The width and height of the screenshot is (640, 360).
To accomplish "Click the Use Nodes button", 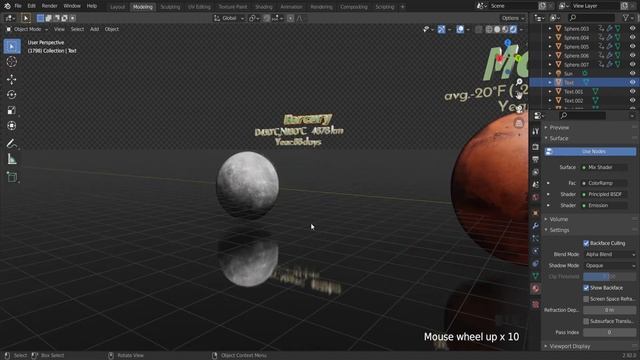I will coord(590,151).
